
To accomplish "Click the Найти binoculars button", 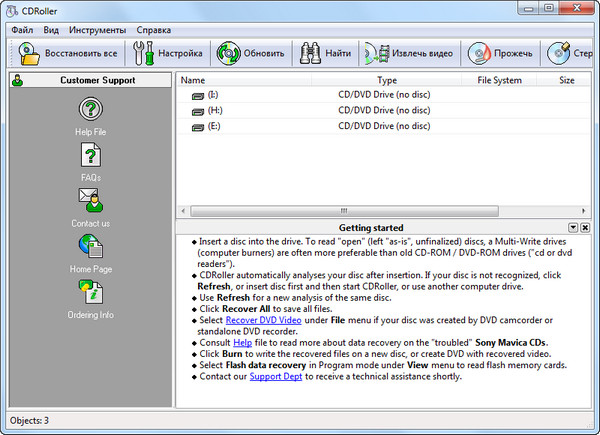I will [325, 53].
